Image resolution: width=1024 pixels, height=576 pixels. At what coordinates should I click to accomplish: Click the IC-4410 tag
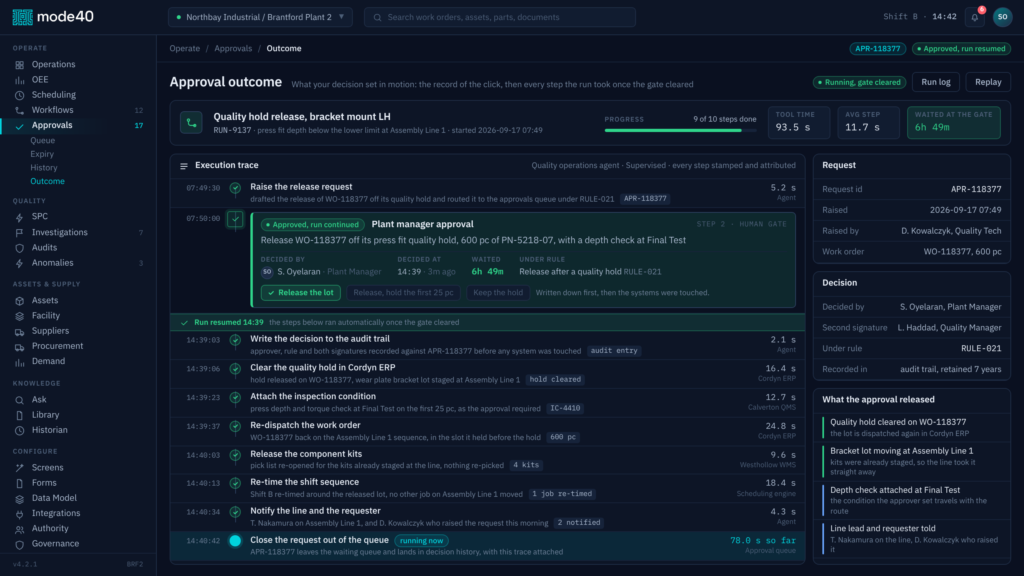(x=565, y=408)
